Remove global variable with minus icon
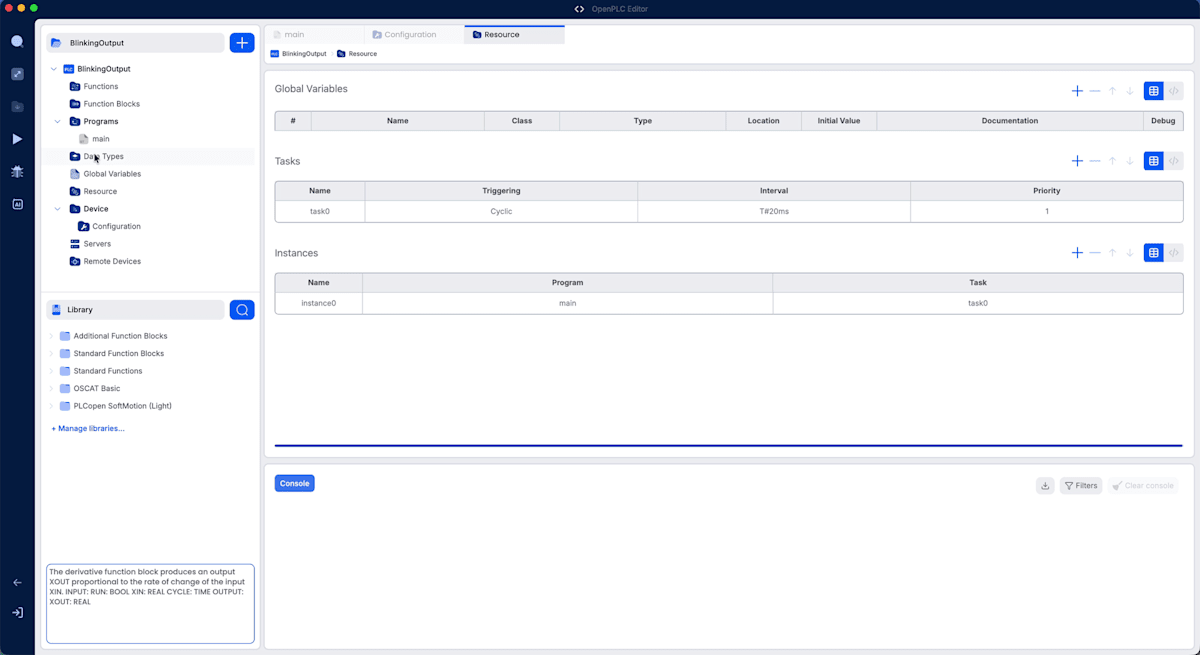Image resolution: width=1200 pixels, height=655 pixels. click(x=1095, y=91)
